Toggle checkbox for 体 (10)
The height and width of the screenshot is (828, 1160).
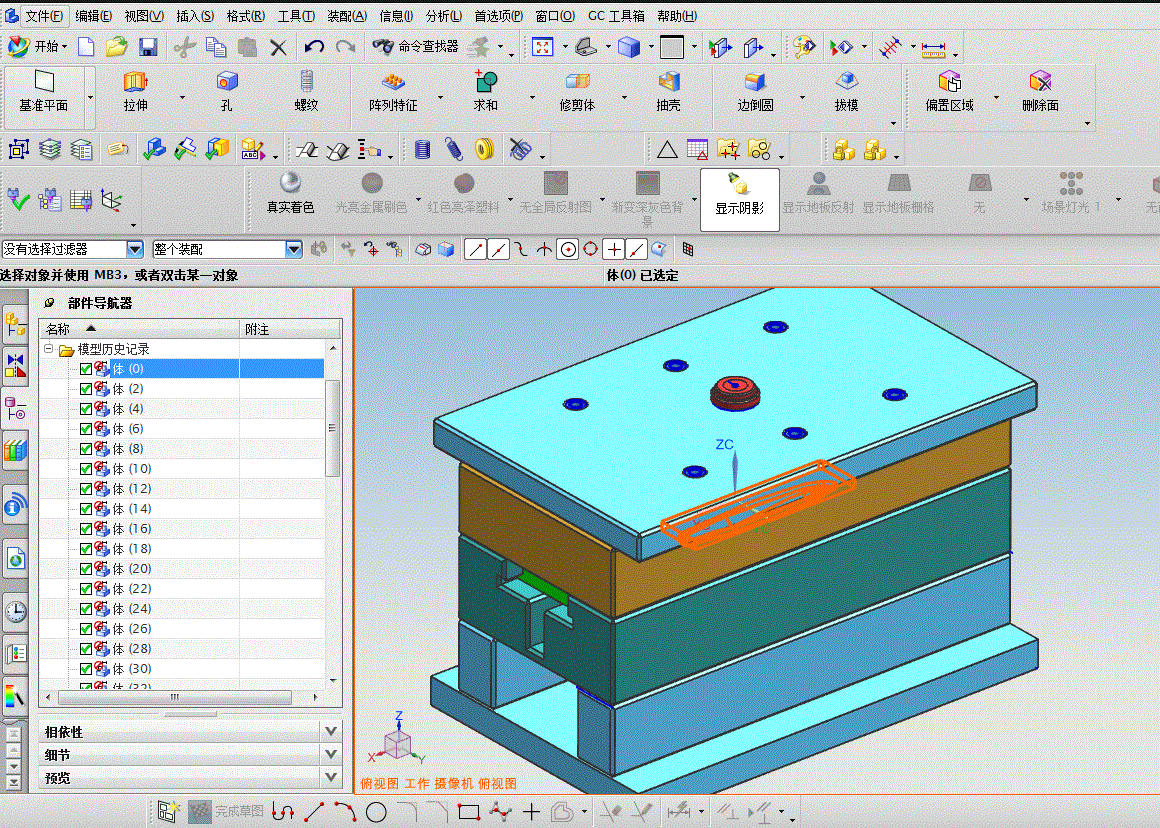click(x=86, y=469)
